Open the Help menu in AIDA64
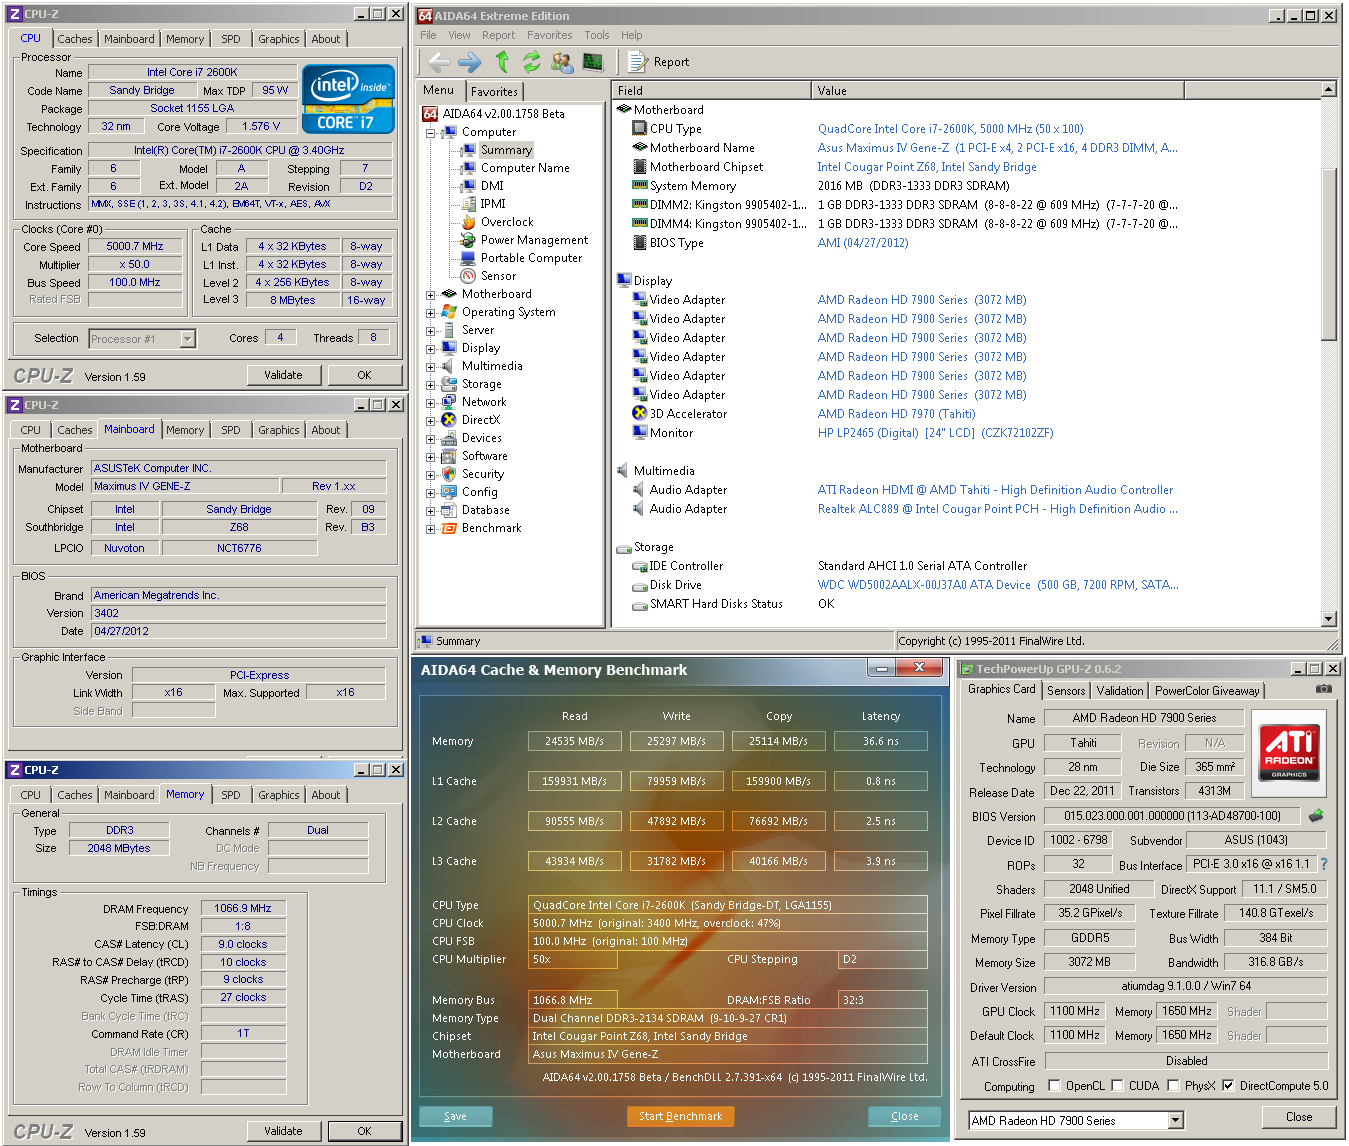This screenshot has height=1146, width=1349. pyautogui.click(x=632, y=35)
